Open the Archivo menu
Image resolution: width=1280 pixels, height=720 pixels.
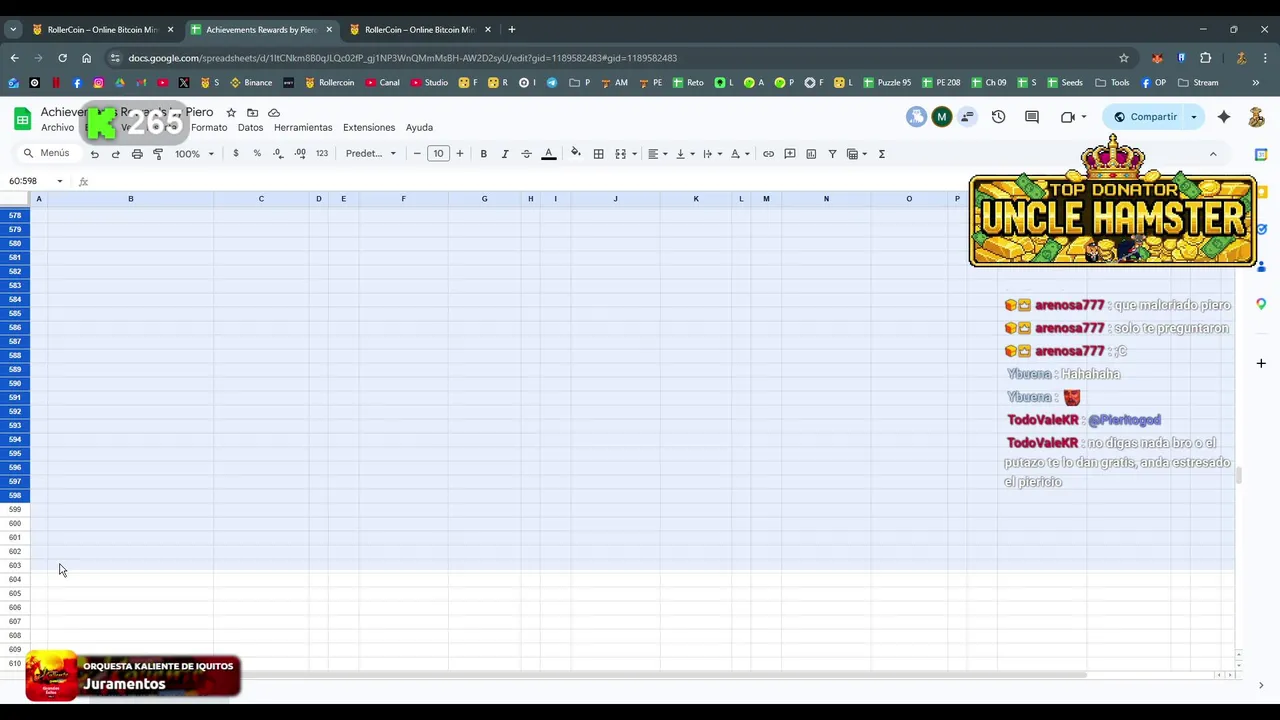click(57, 127)
